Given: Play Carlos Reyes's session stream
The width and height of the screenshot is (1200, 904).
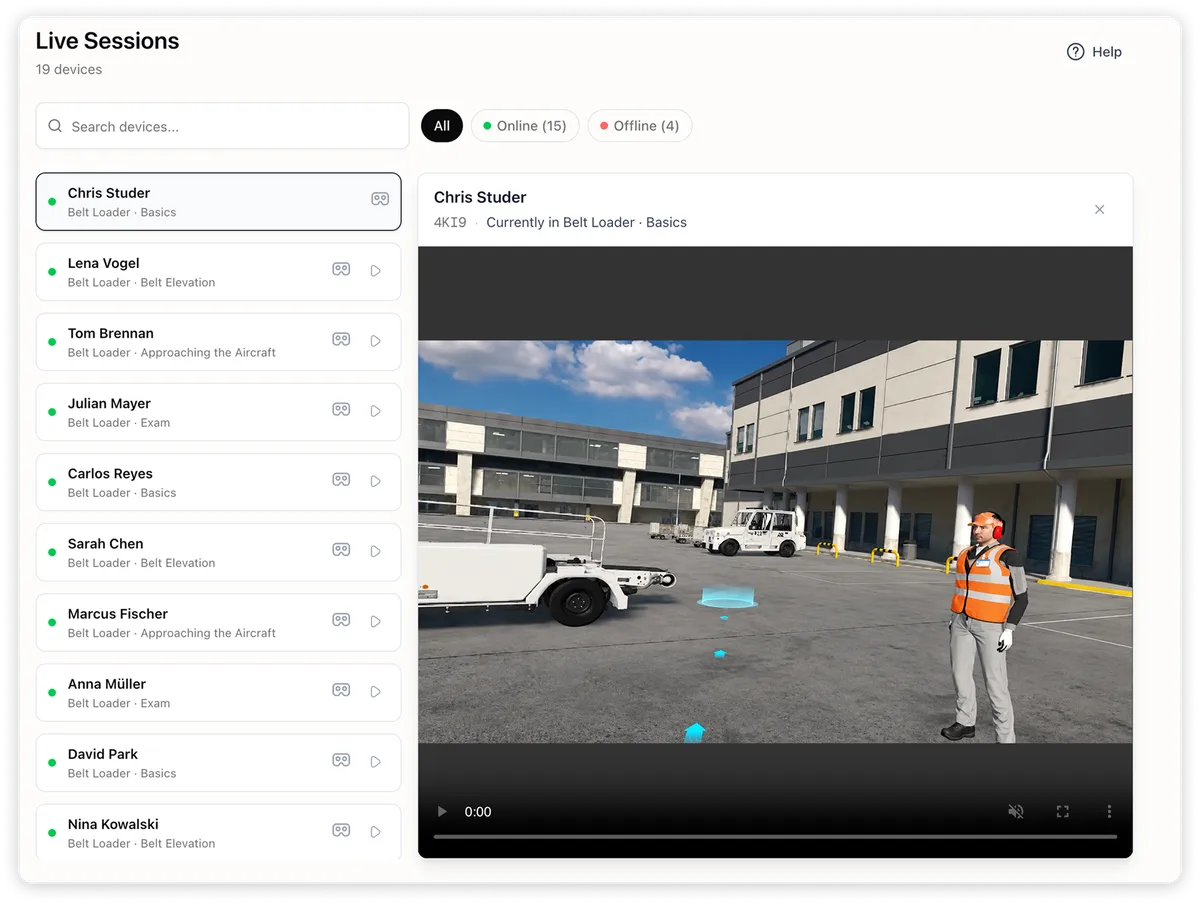Looking at the screenshot, I should point(376,481).
